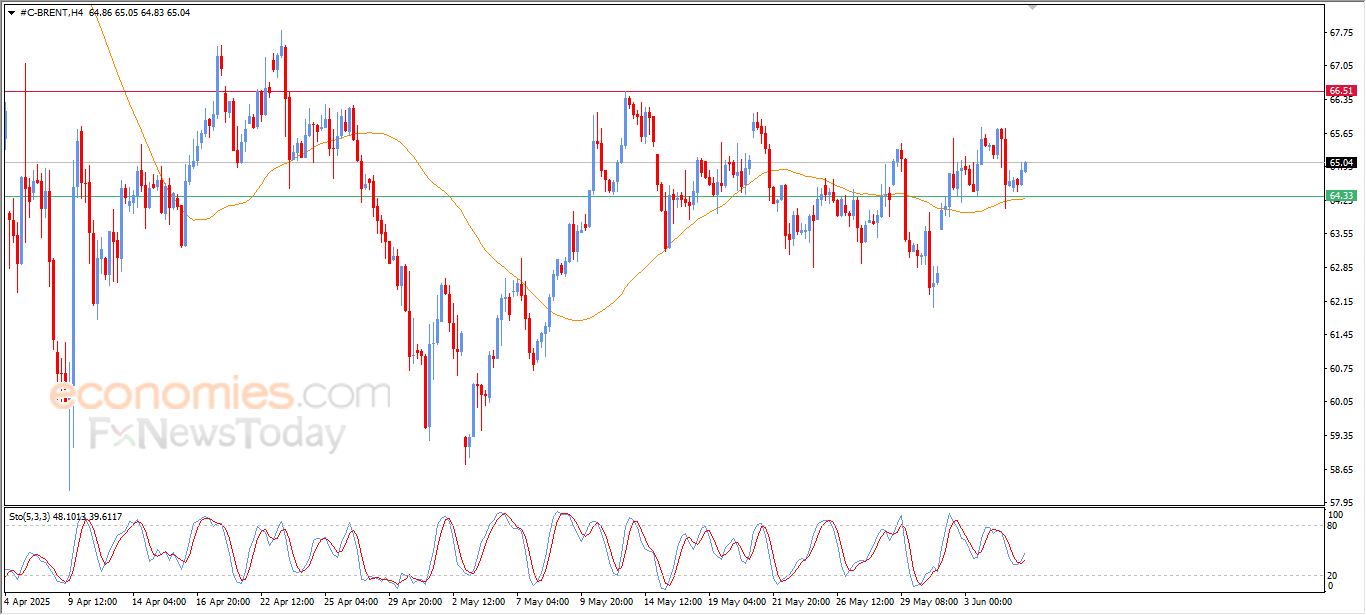The width and height of the screenshot is (1366, 615).
Task: Click the chart shift triangle marker at top
Action: [x=1033, y=7]
